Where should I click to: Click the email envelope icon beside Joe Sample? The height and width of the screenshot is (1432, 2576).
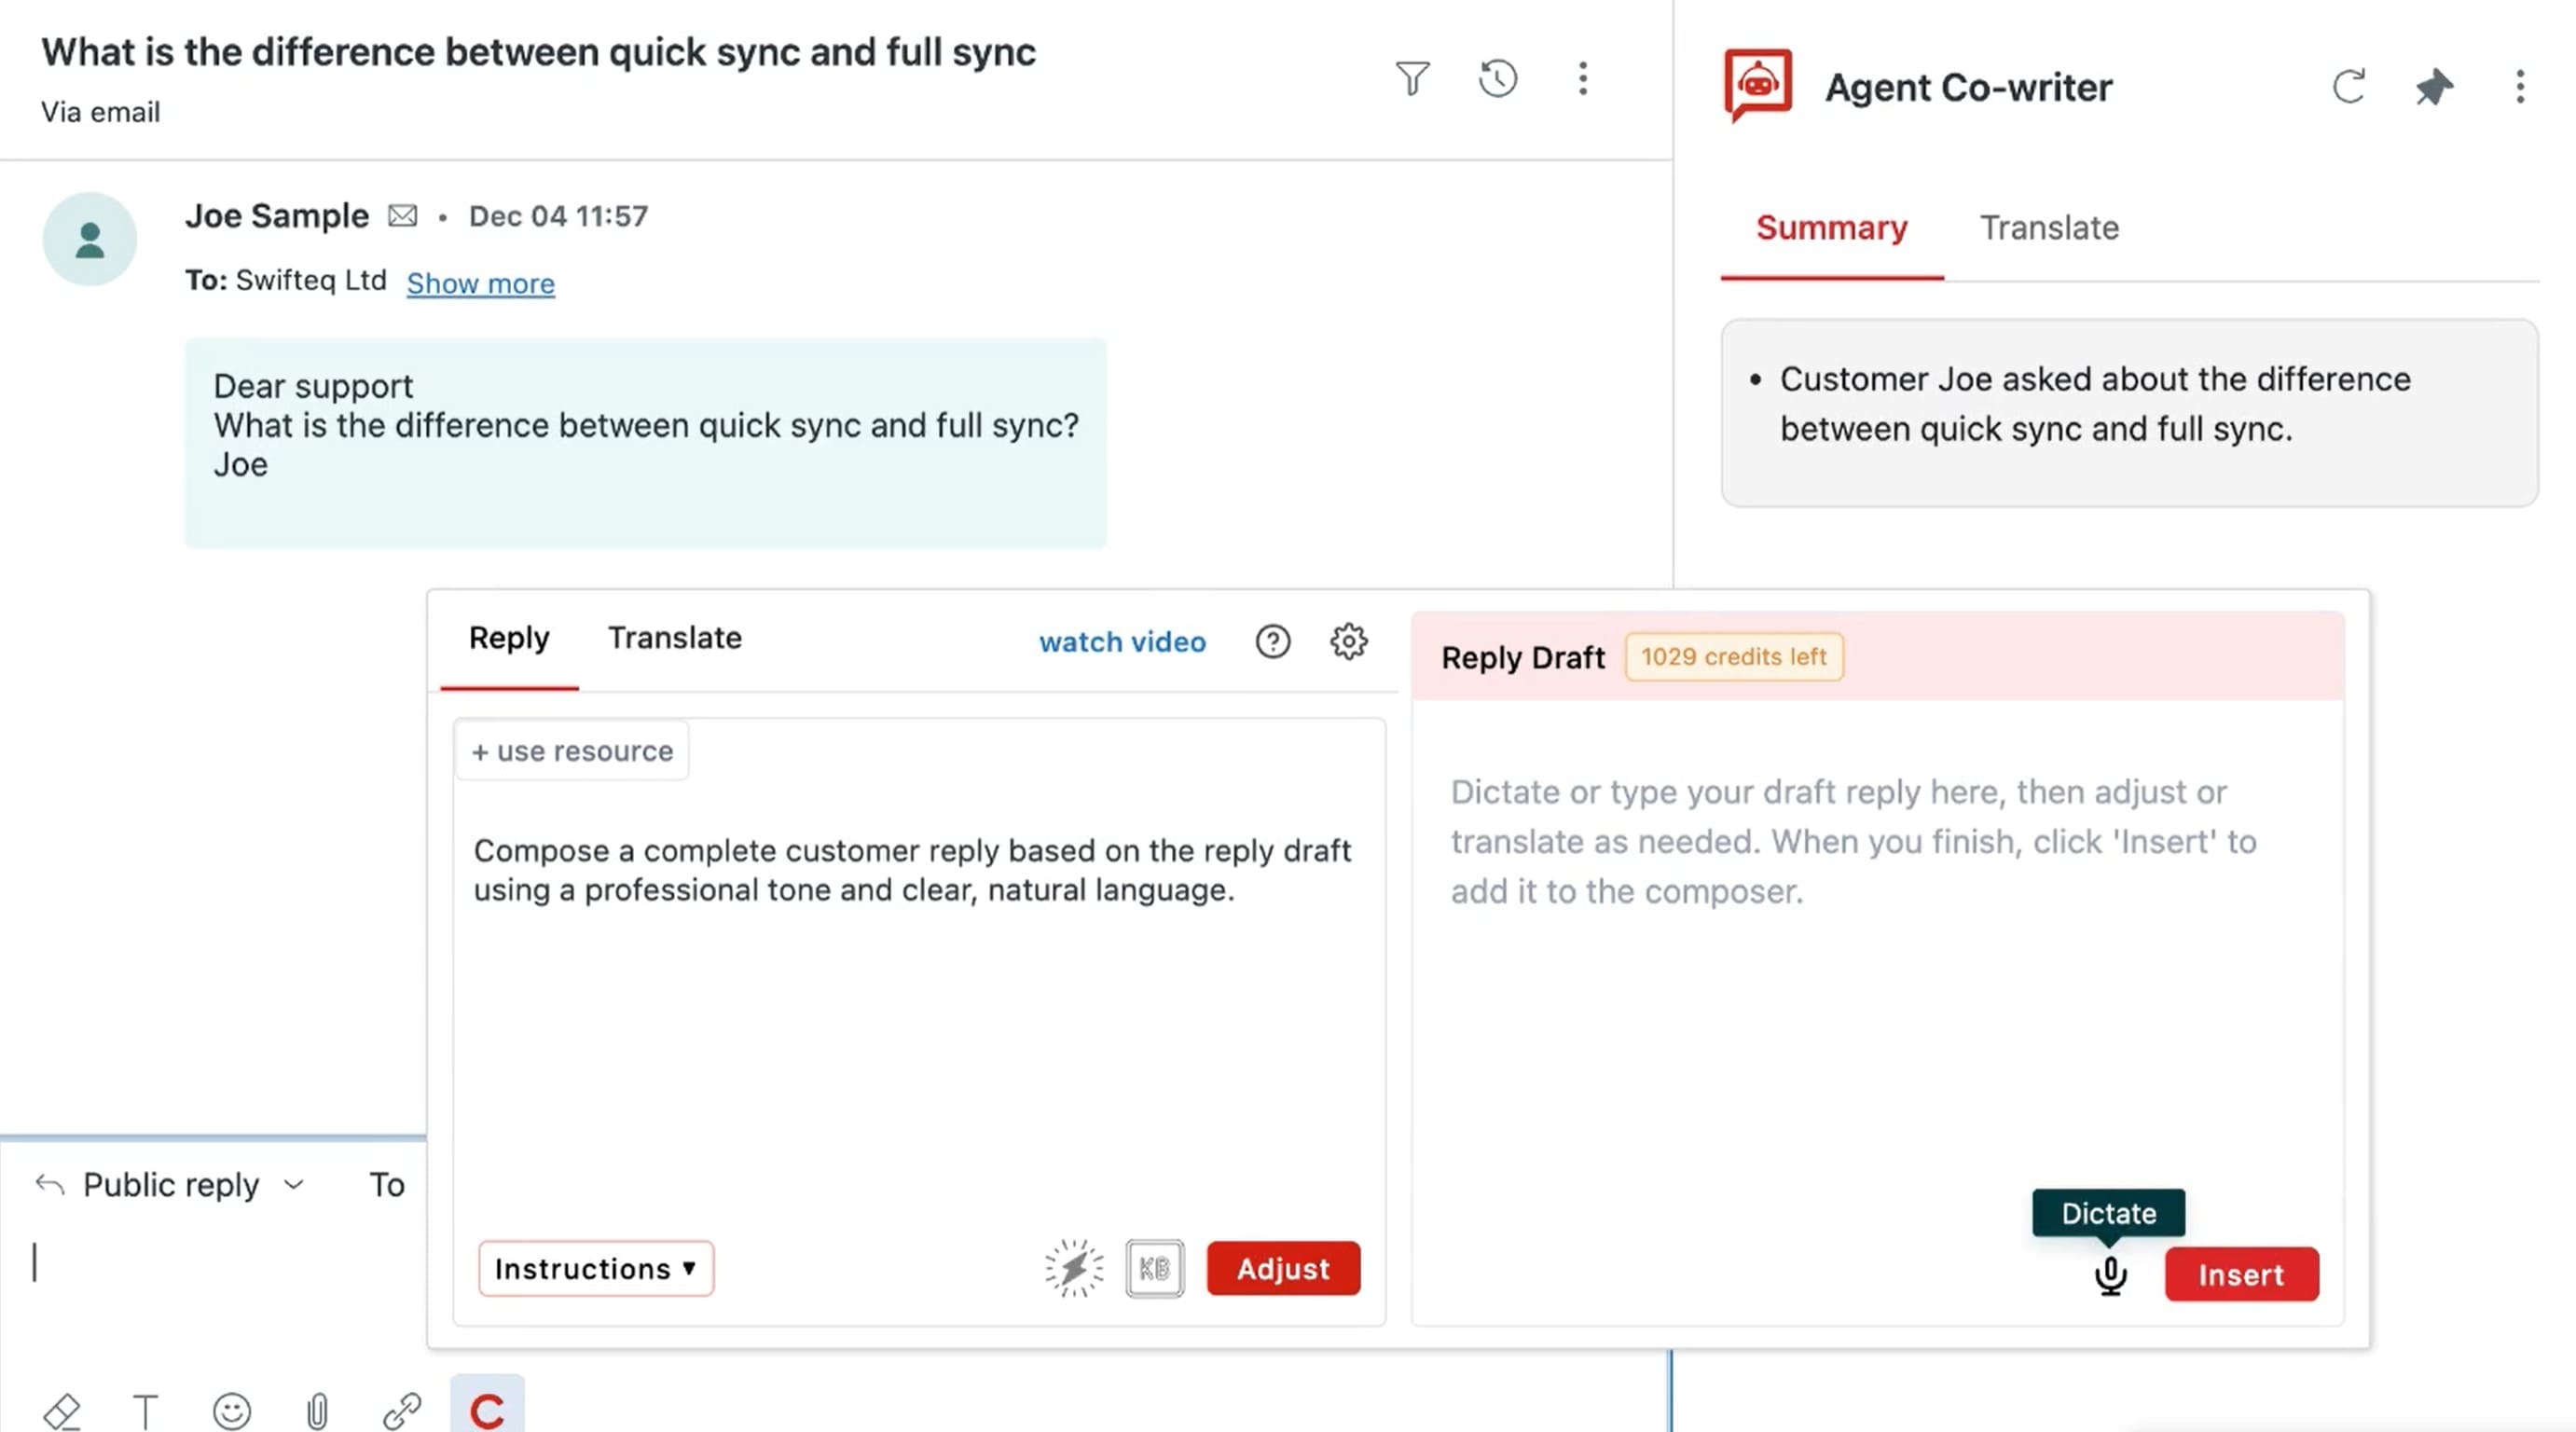click(x=402, y=215)
